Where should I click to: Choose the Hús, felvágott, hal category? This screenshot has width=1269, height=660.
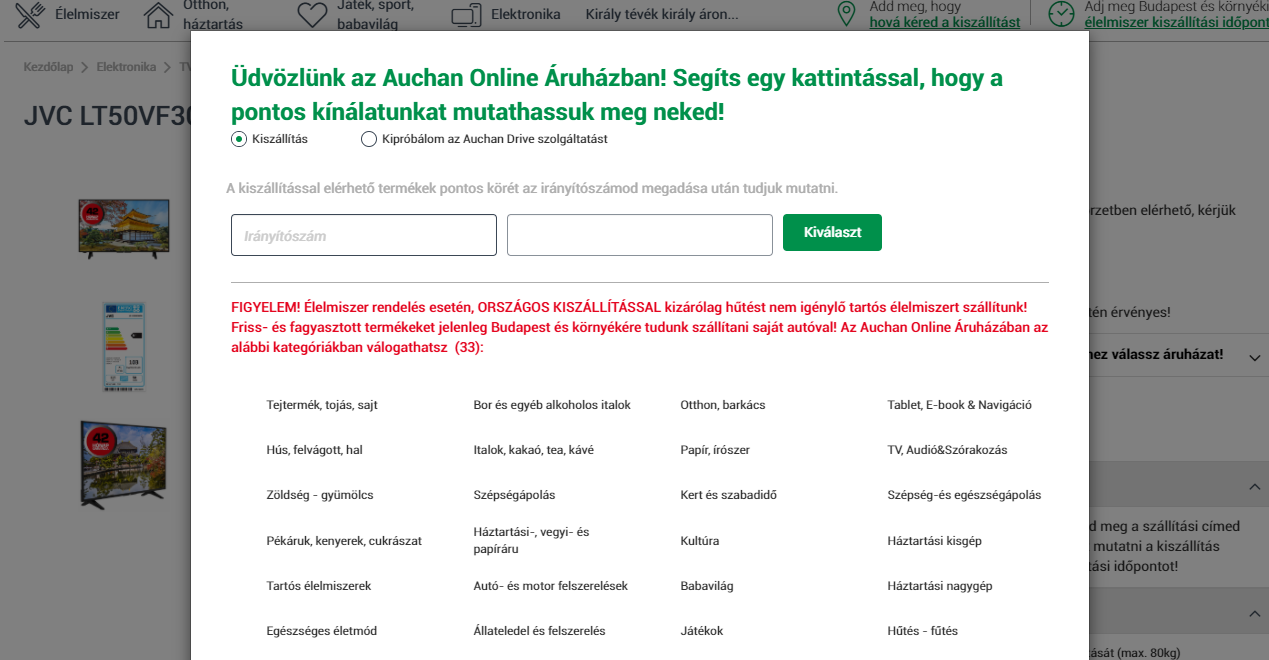(x=314, y=450)
